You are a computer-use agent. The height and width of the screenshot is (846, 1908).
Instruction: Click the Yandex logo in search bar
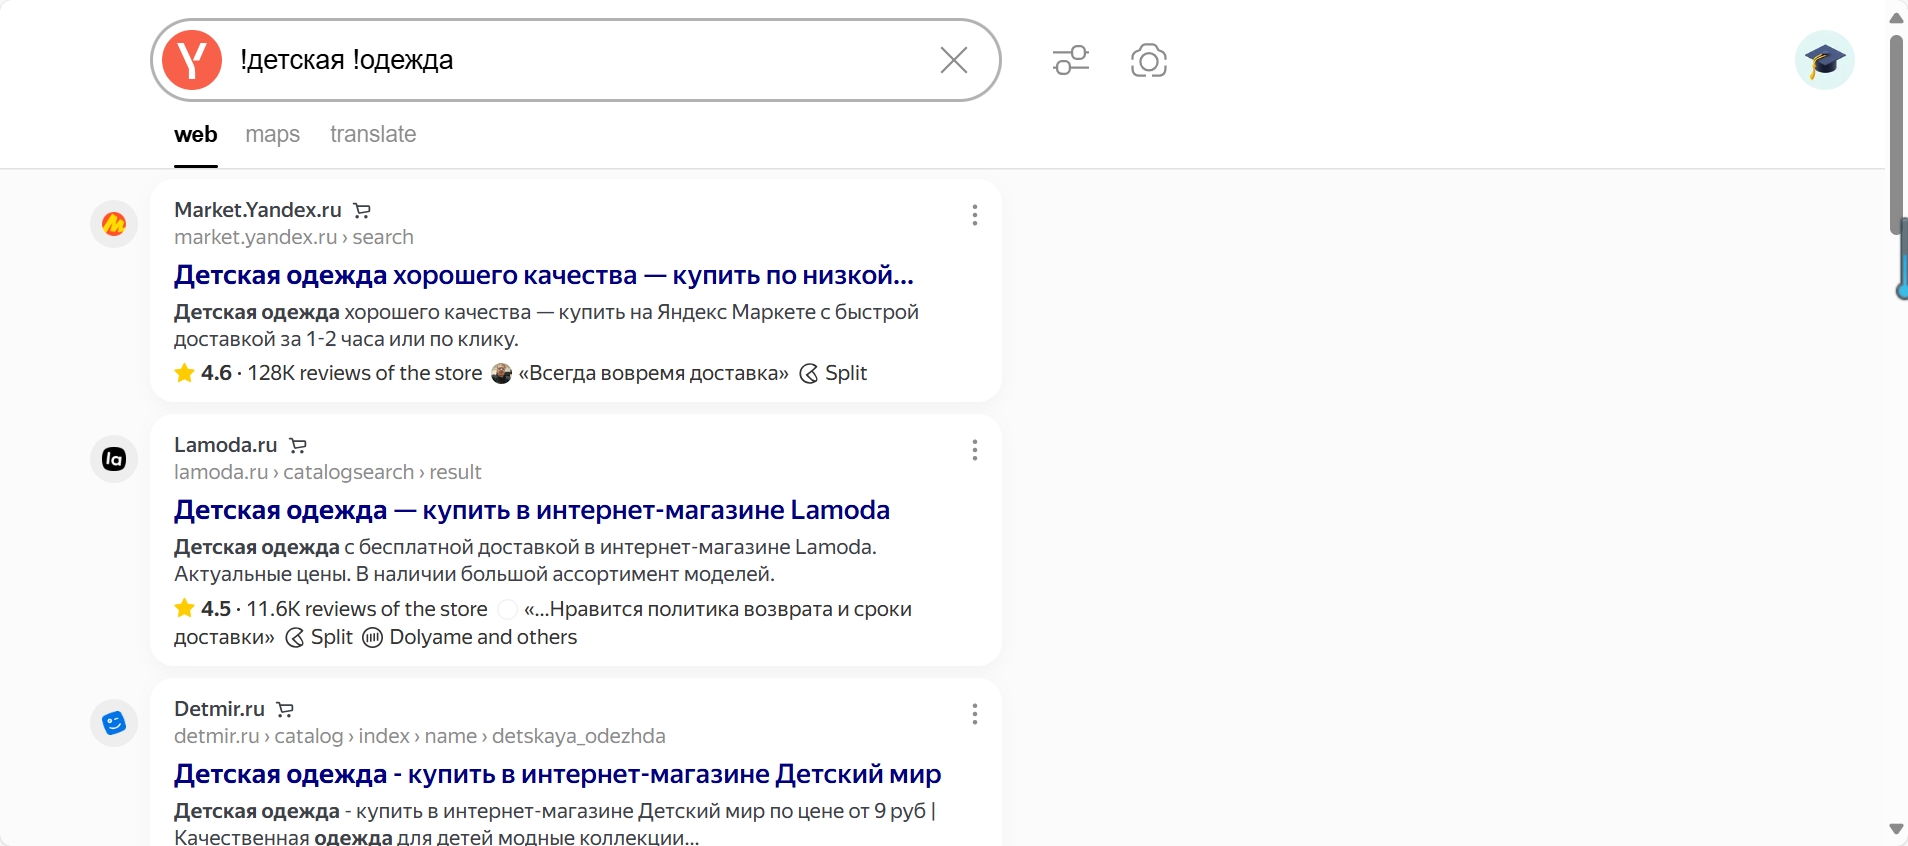tap(192, 60)
